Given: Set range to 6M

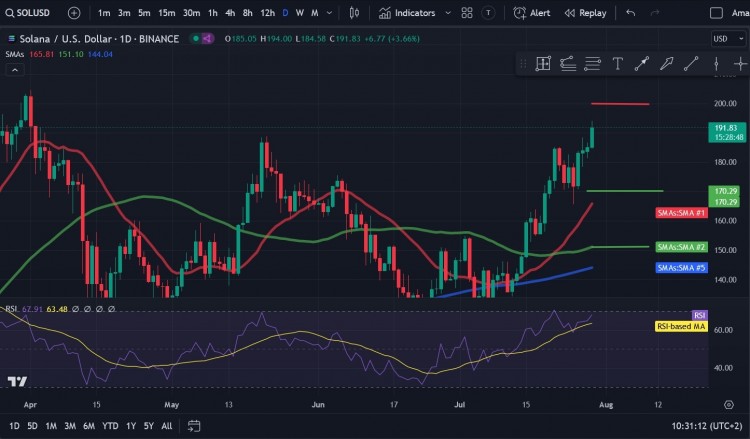Looking at the screenshot, I should click(89, 426).
